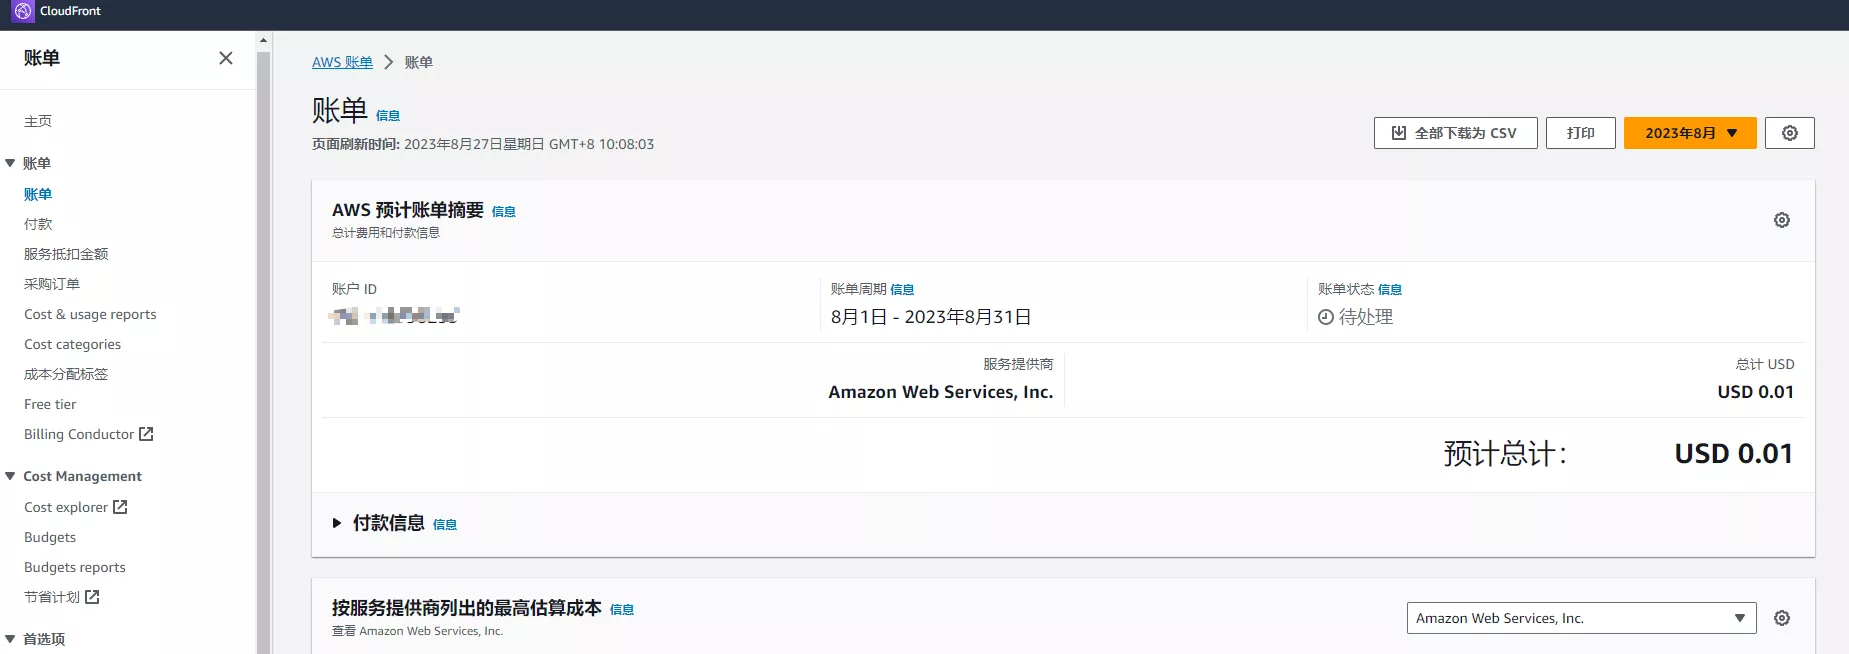Screen dimensions: 1849x654
Task: Open 主页 in the sidebar
Action: click(x=38, y=121)
